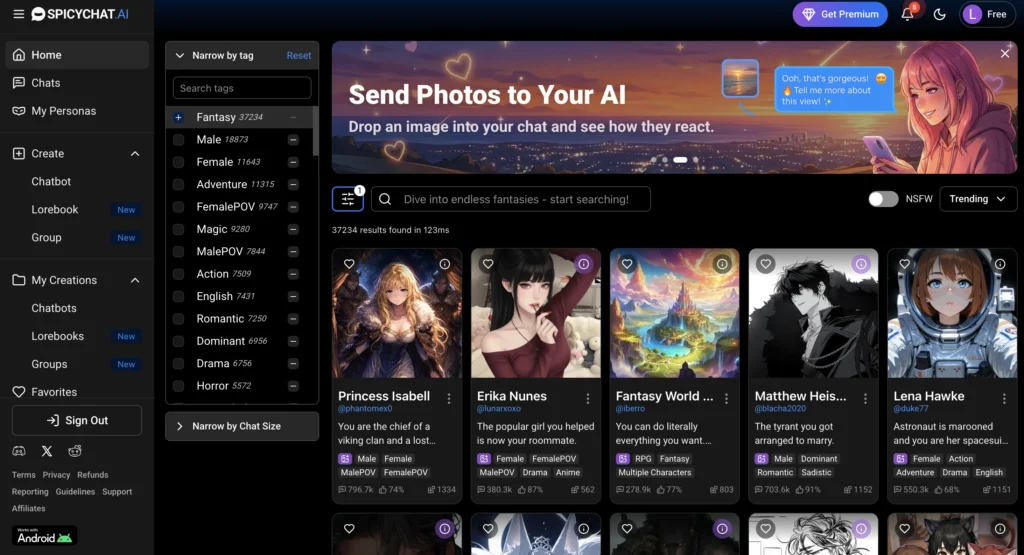Screen dimensions: 1024x555
Task: Check the Horror tag checkbox
Action: click(x=178, y=386)
